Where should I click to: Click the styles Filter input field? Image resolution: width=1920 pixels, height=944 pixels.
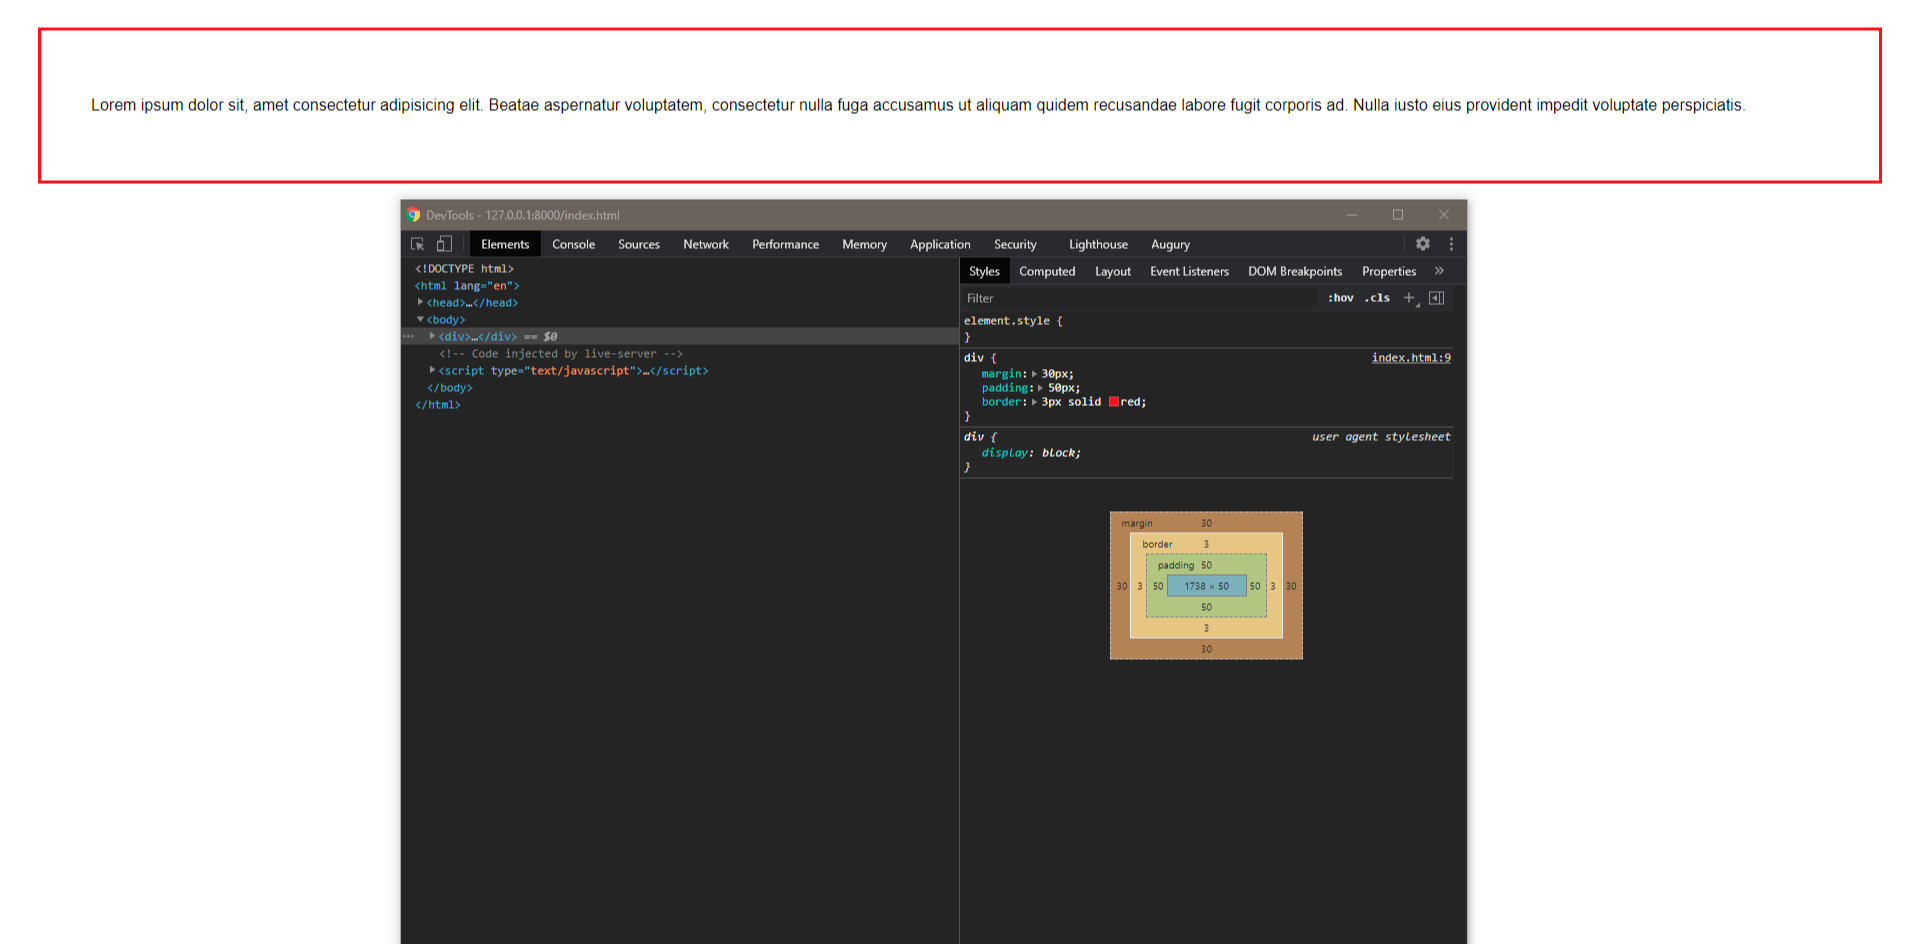(1140, 298)
